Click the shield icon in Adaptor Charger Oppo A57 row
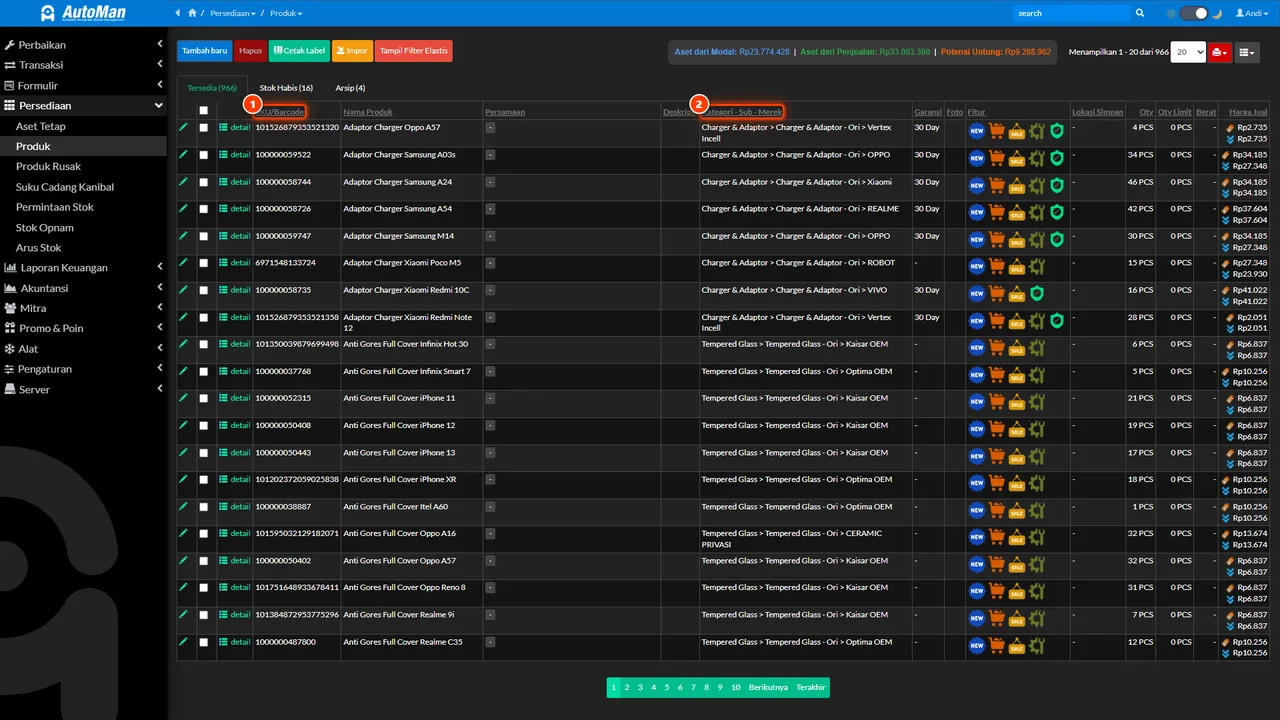 point(1057,131)
